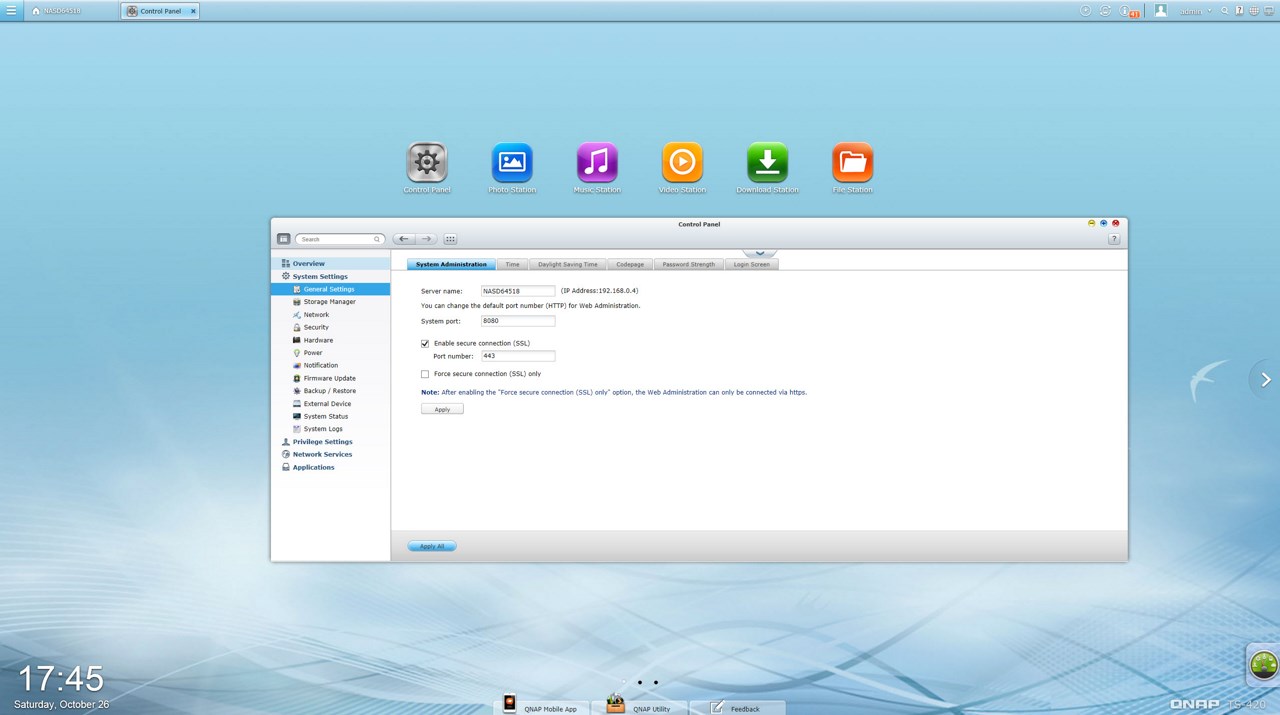View event notifications icon with 41 badge
This screenshot has height=715, width=1280.
tap(1128, 11)
